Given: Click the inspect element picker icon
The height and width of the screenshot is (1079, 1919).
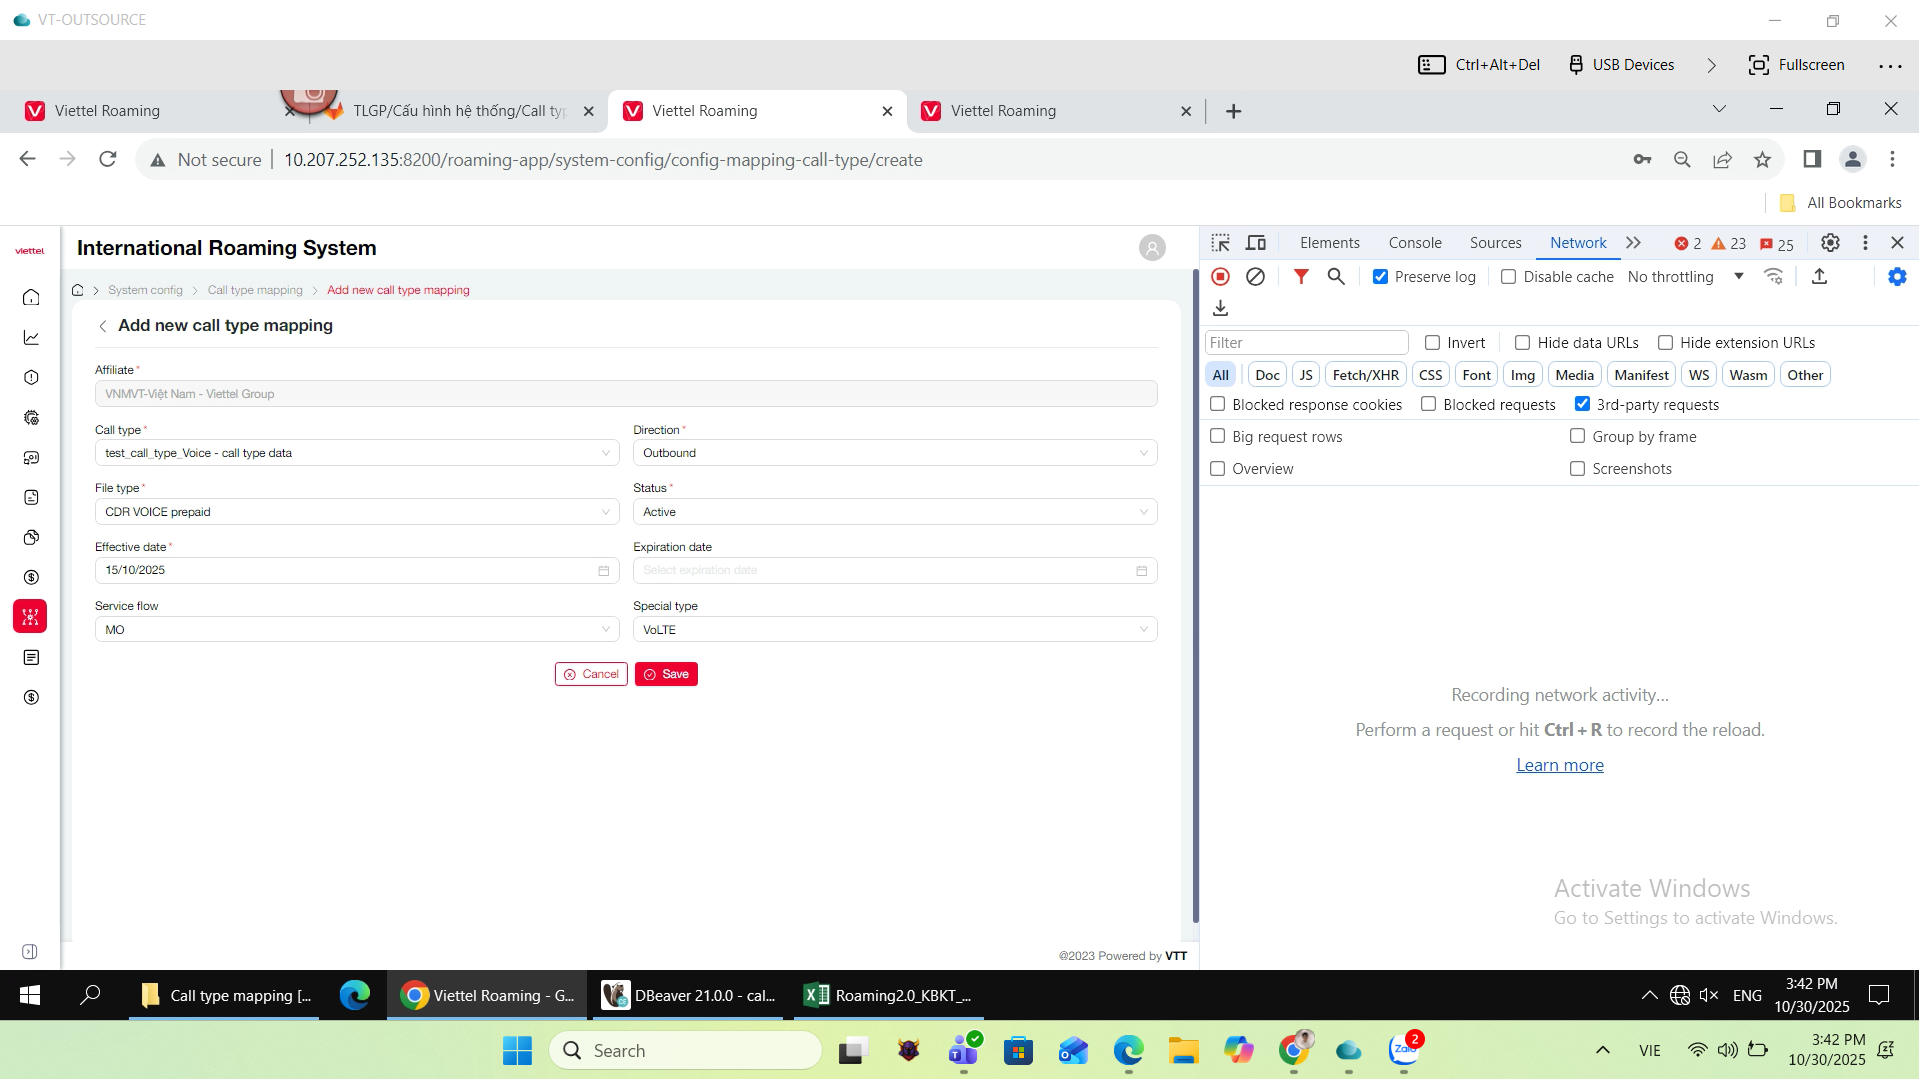Looking at the screenshot, I should [1220, 243].
